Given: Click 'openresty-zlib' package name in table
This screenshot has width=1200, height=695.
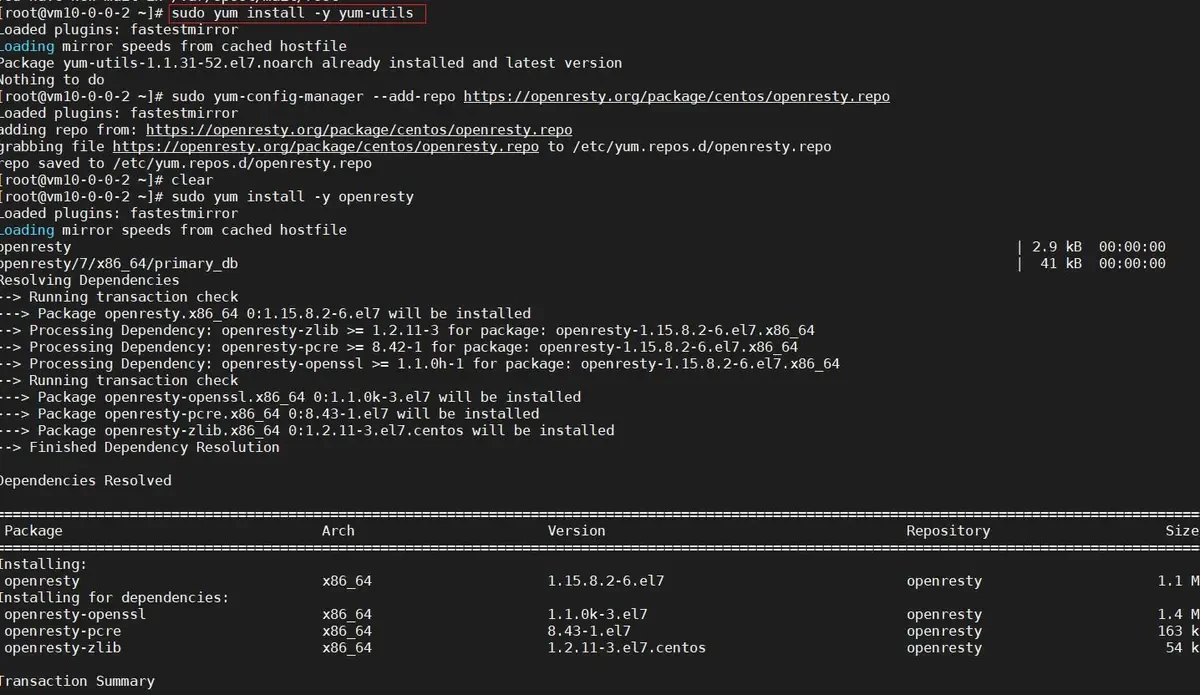Looking at the screenshot, I should point(63,647).
